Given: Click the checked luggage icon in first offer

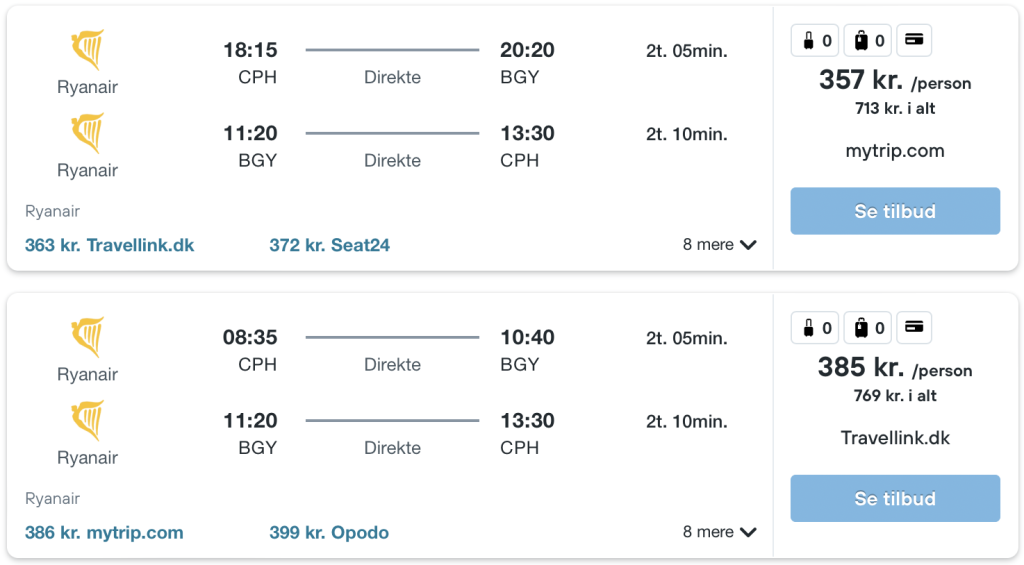Looking at the screenshot, I should point(868,40).
